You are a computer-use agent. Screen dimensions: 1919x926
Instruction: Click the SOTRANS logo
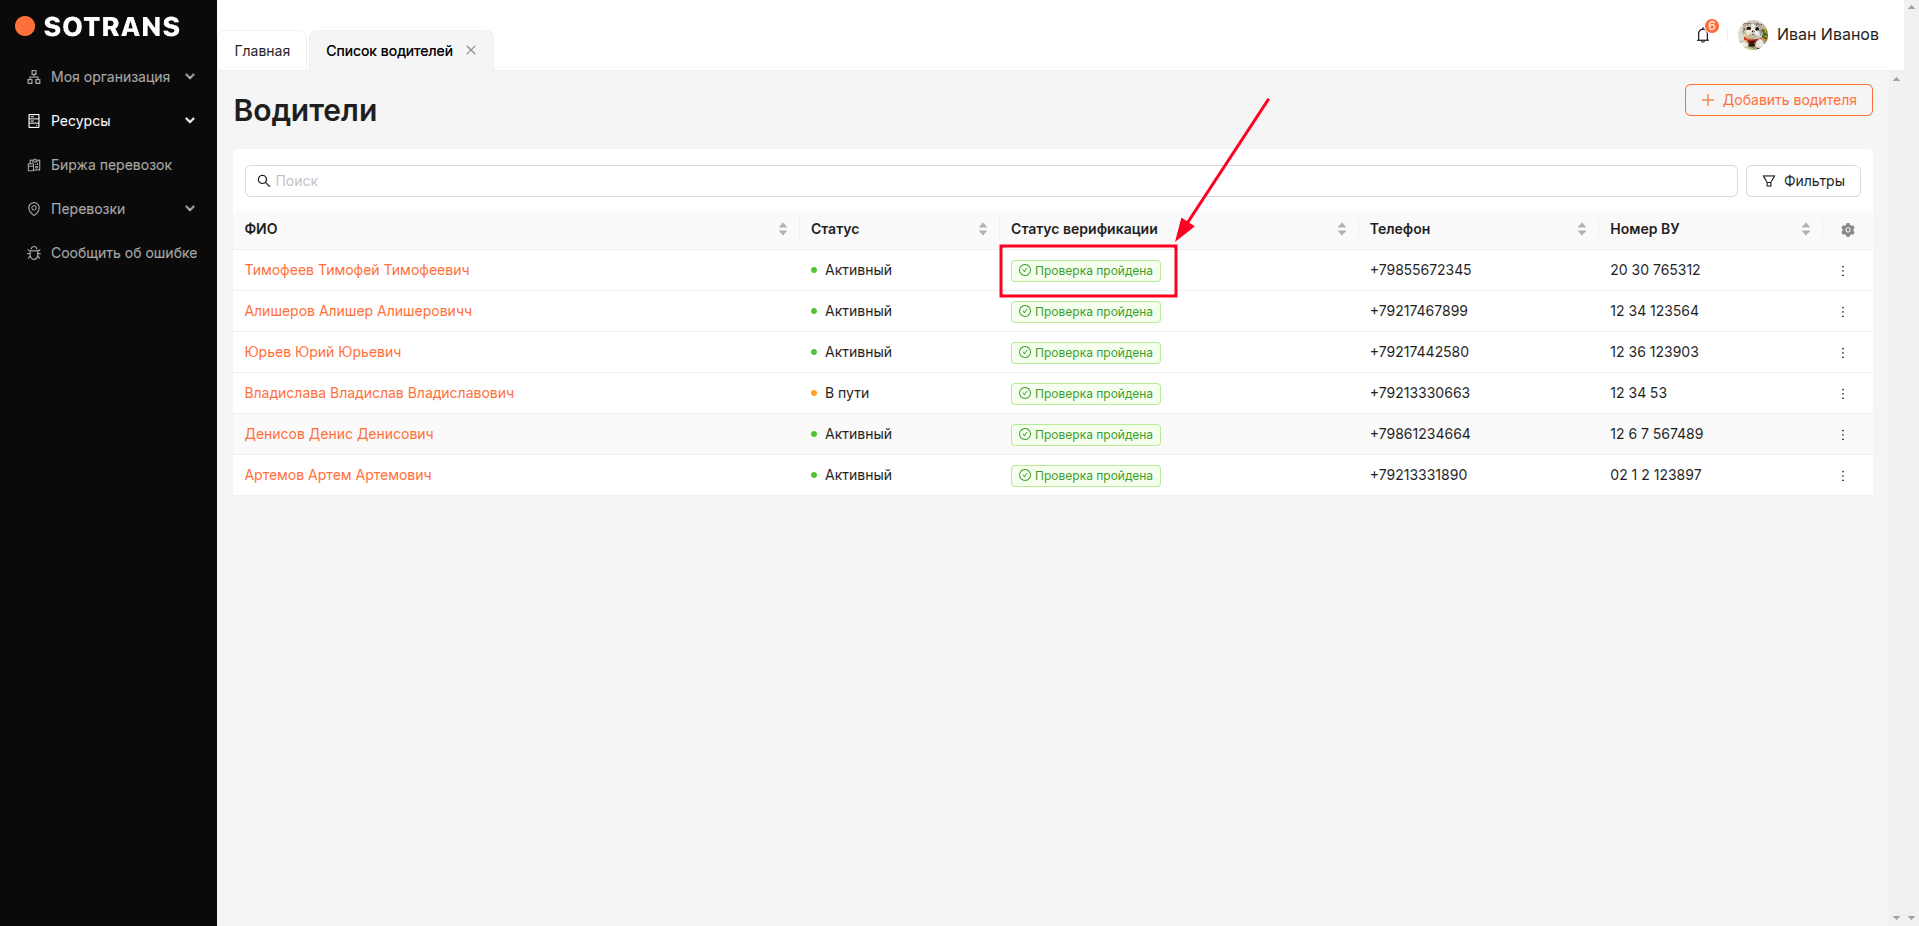point(98,27)
